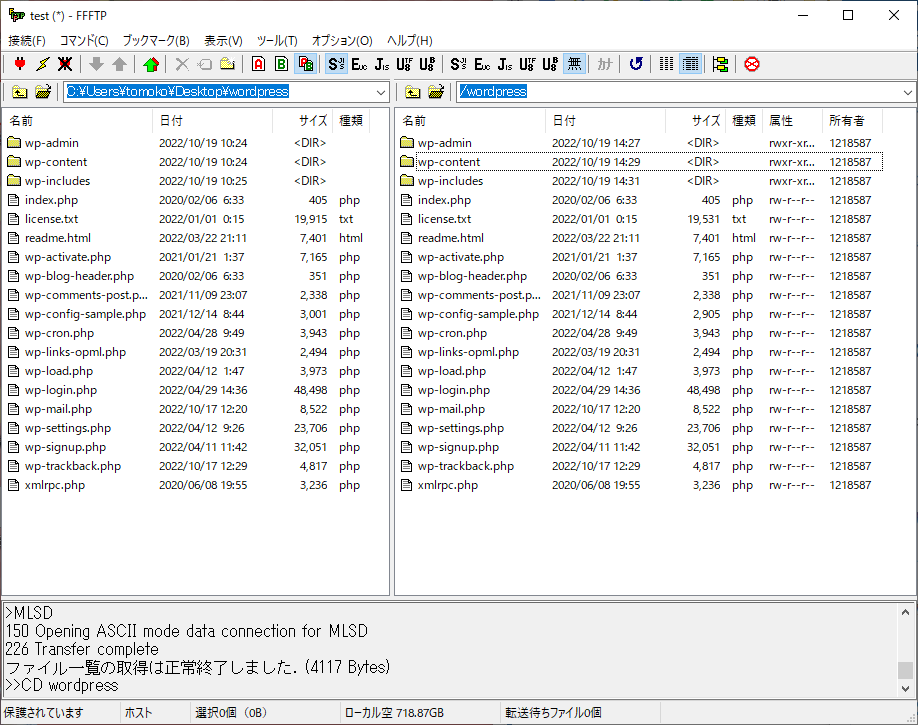This screenshot has width=918, height=725.
Task: Click the Delete X icon in toolbar
Action: tap(182, 64)
